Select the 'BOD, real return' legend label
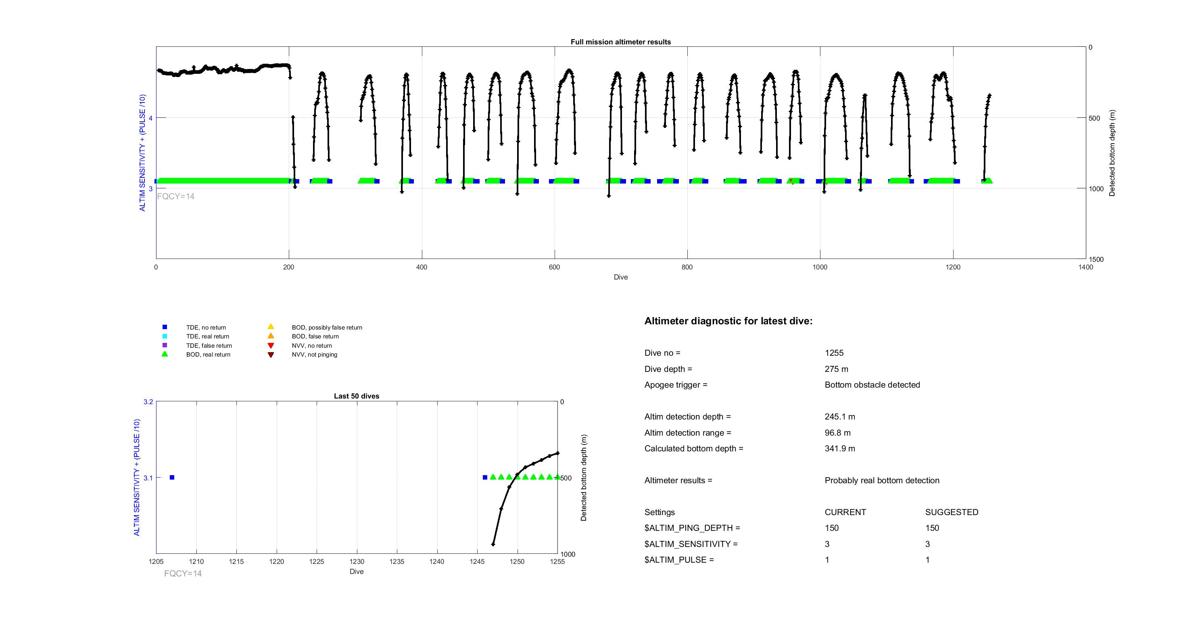The height and width of the screenshot is (622, 1200). click(208, 354)
